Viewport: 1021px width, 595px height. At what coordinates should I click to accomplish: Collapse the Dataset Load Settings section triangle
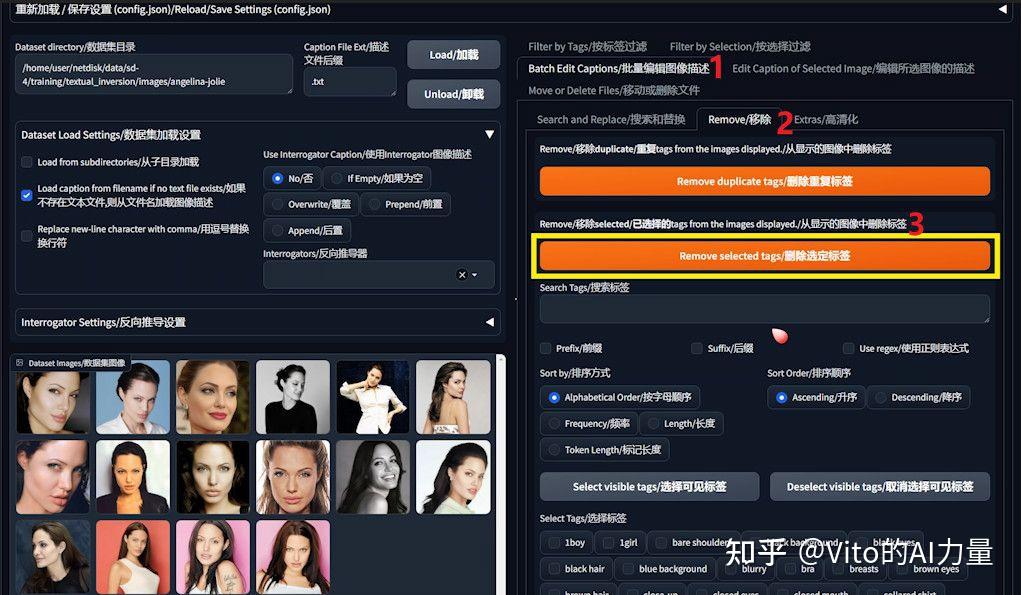coord(489,133)
